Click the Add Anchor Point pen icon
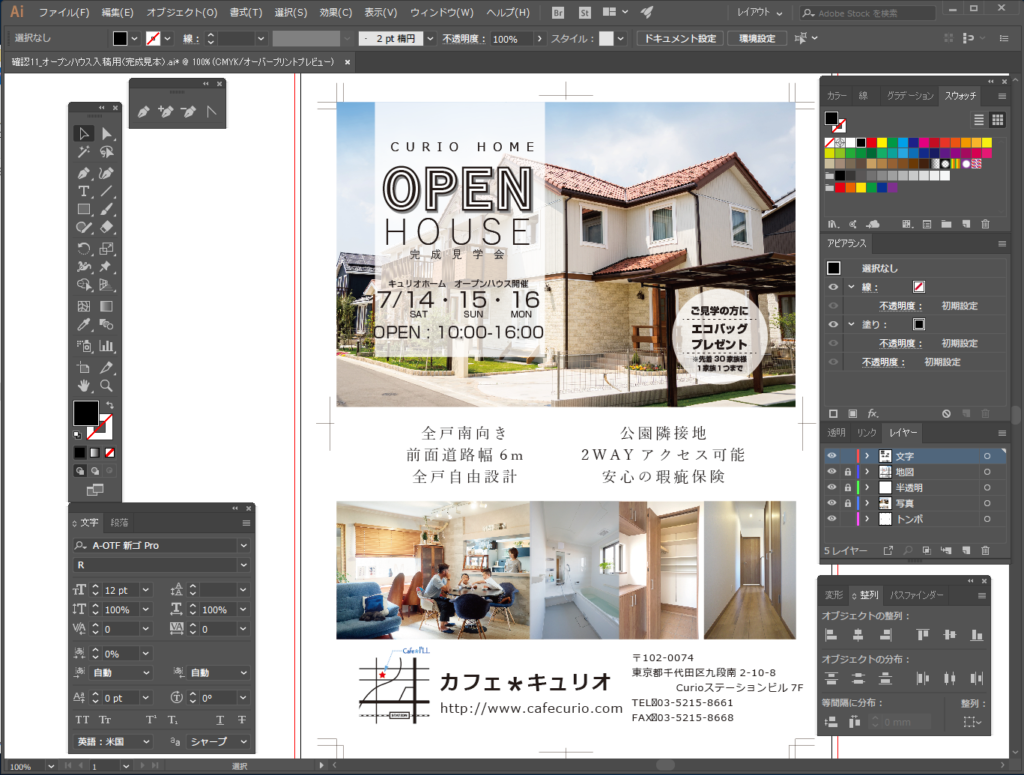The image size is (1024, 775). pos(166,112)
